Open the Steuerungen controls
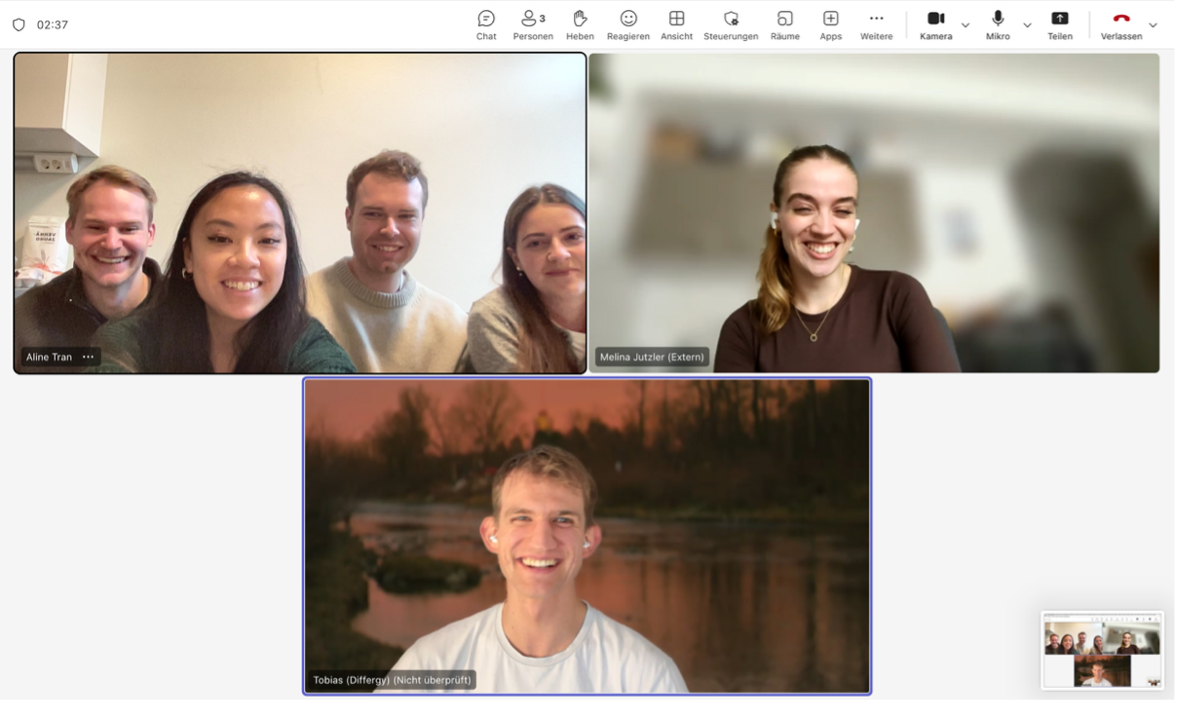Viewport: 1179px width, 702px height. (x=730, y=24)
